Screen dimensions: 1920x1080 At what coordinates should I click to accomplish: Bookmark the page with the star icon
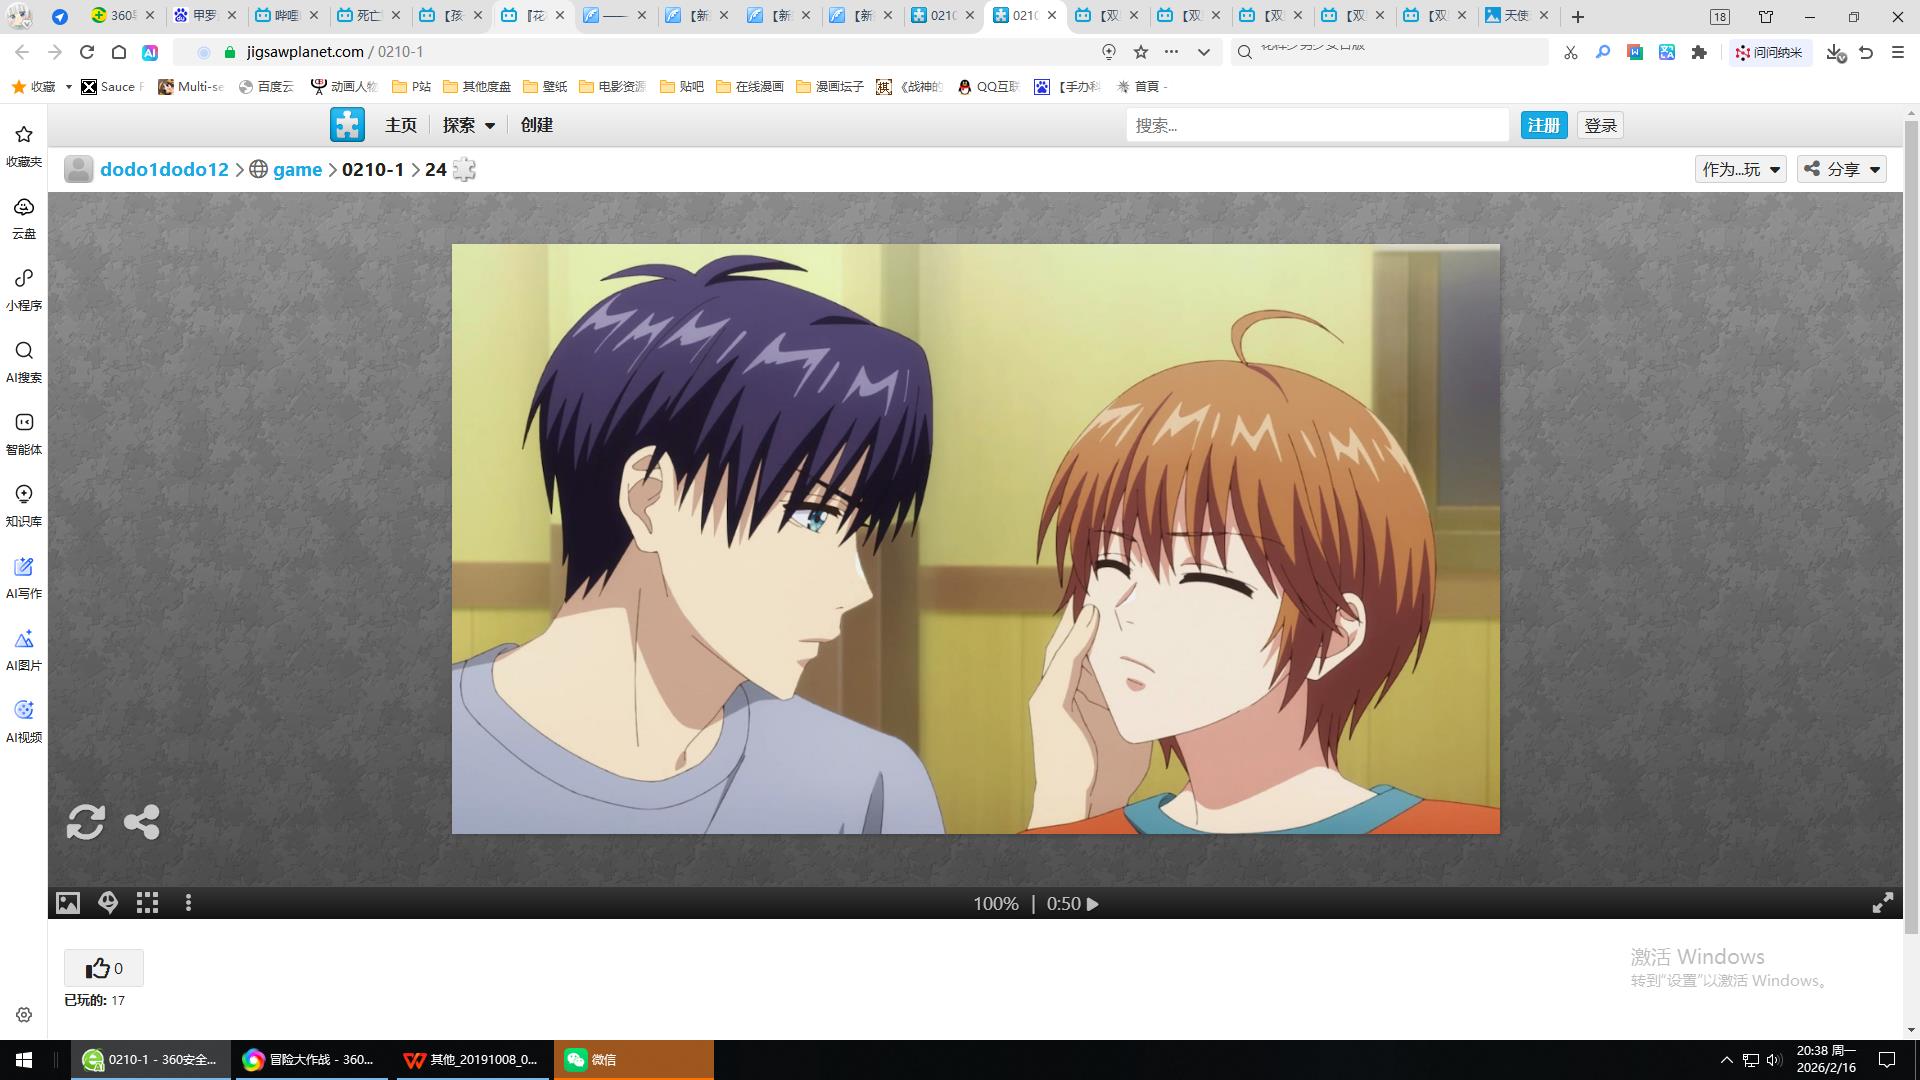point(1140,52)
